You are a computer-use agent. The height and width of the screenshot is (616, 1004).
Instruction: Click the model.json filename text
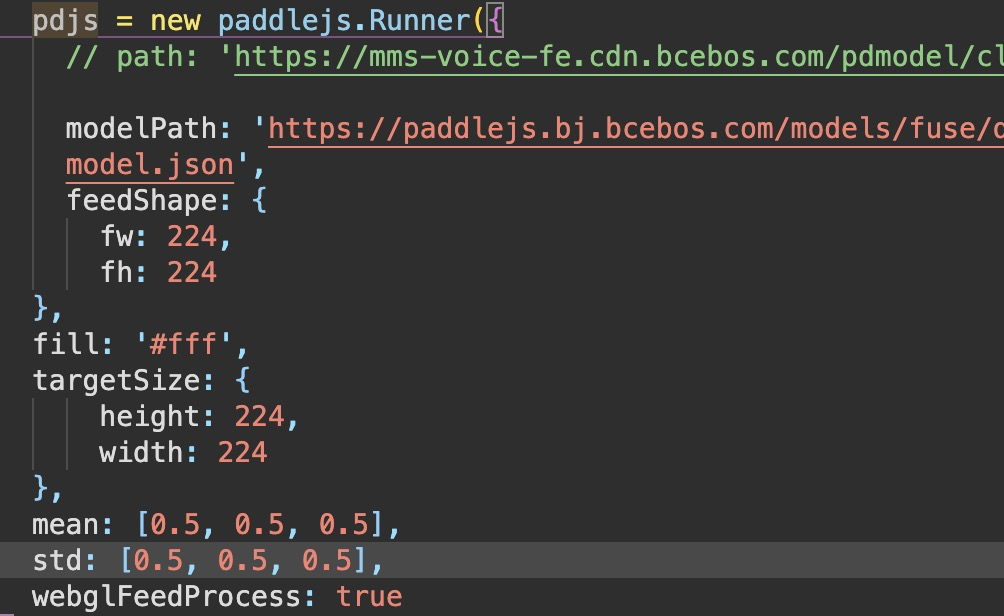pos(148,164)
